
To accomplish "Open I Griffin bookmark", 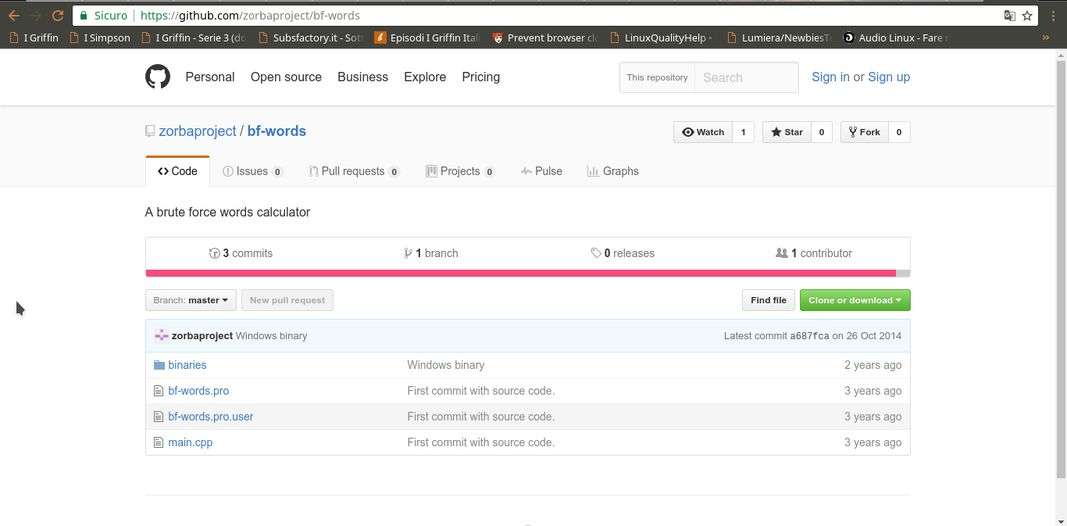I will (33, 38).
